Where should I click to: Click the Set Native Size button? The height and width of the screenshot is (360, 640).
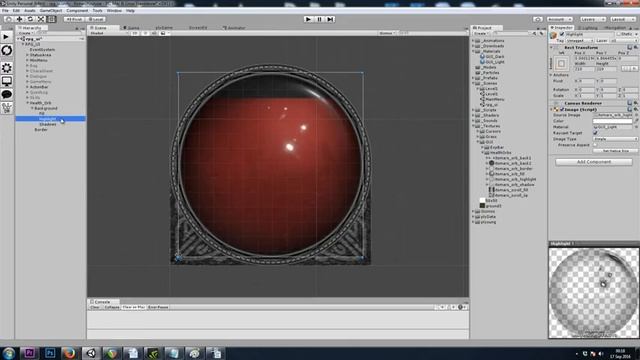615,151
